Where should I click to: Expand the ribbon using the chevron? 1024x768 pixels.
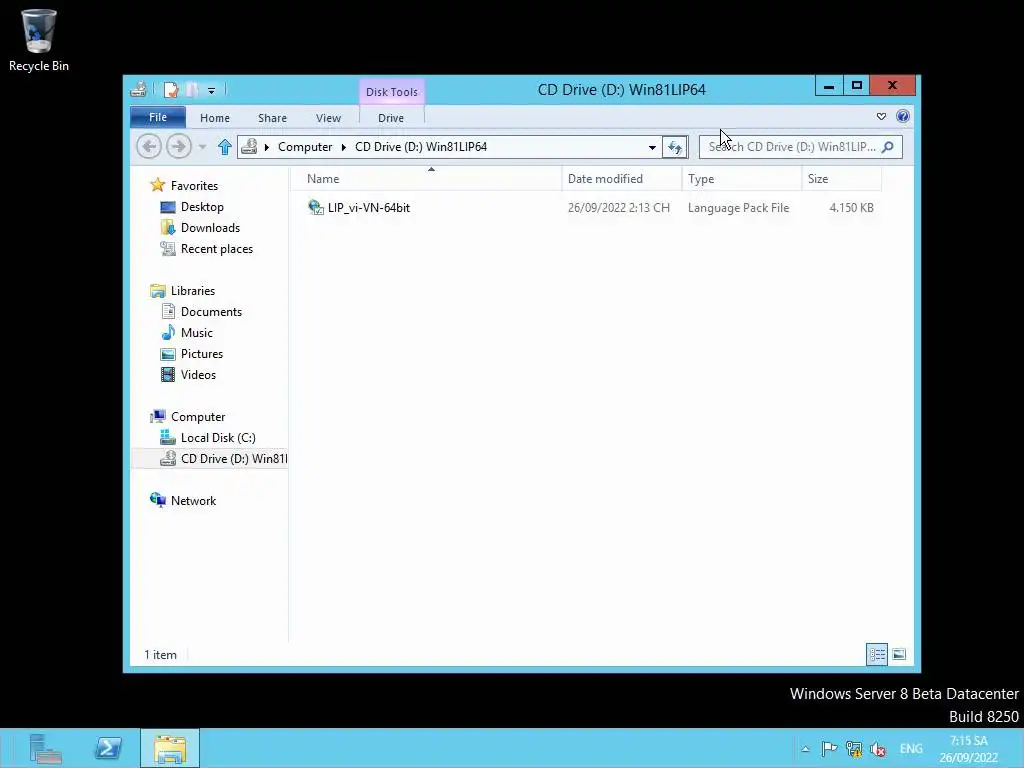[882, 117]
